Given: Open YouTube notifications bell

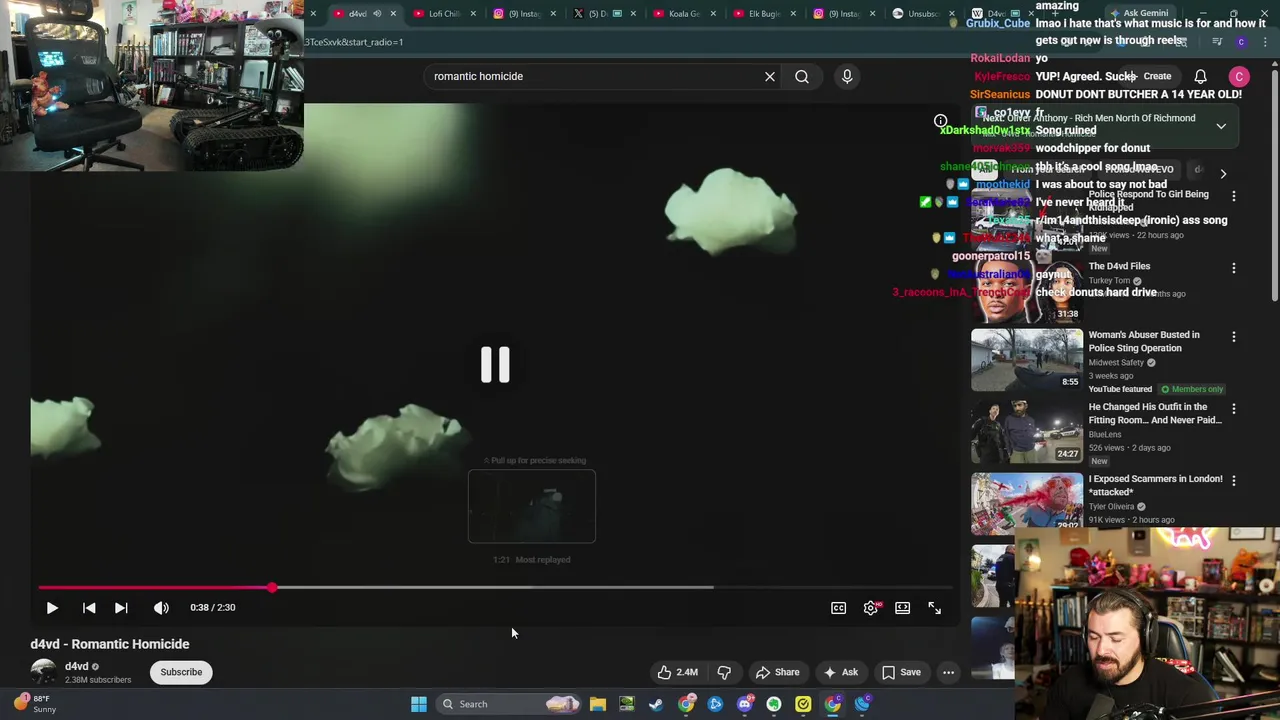Looking at the screenshot, I should pos(1200,76).
